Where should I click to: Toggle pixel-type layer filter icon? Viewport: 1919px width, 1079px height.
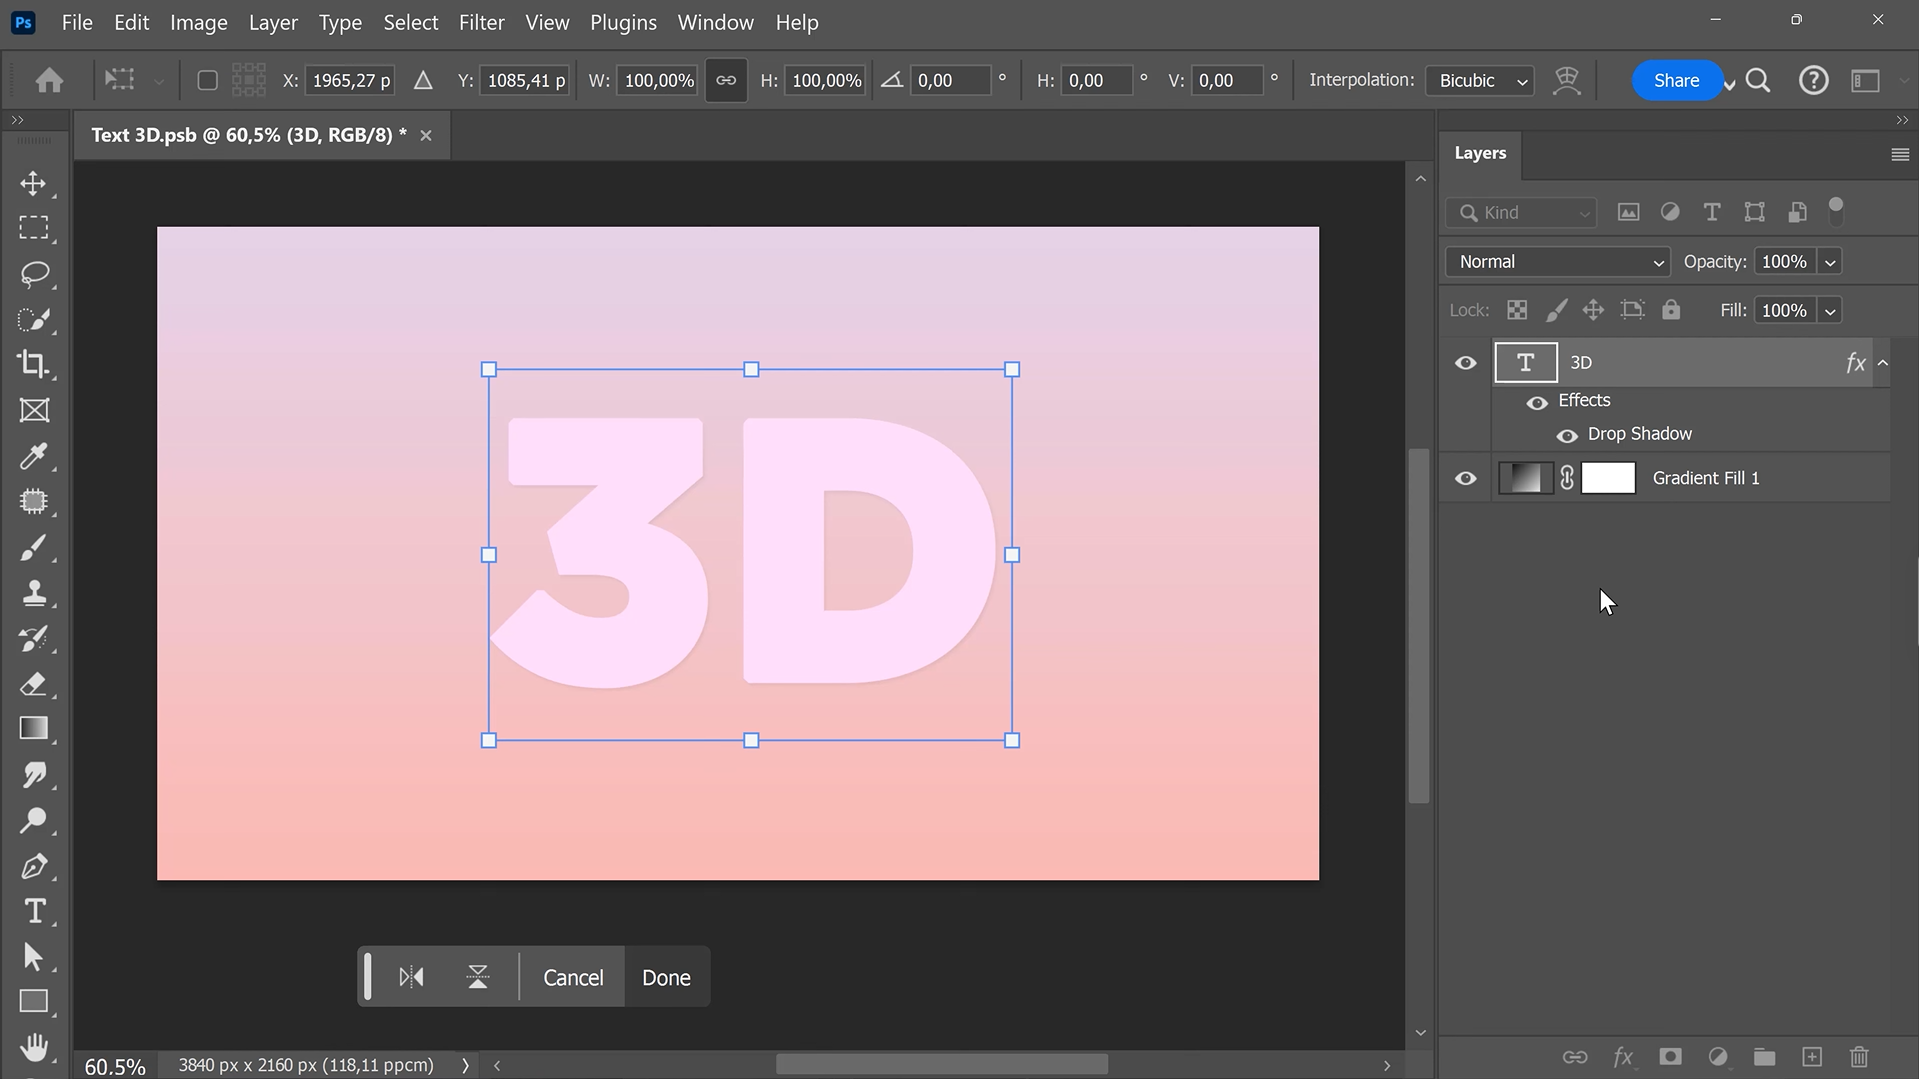1628,212
